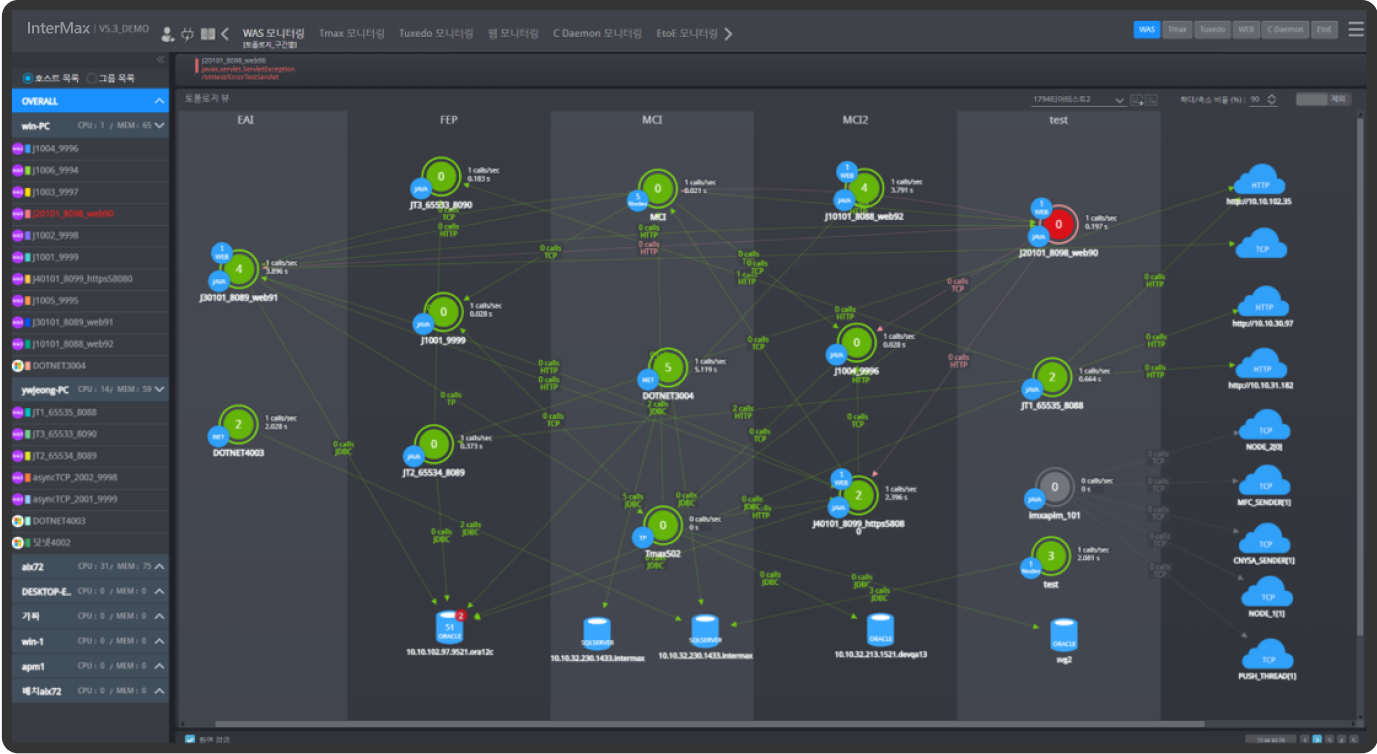This screenshot has height=754, width=1377.
Task: Click the zoom ratio percent stepper arrows
Action: 1271,99
